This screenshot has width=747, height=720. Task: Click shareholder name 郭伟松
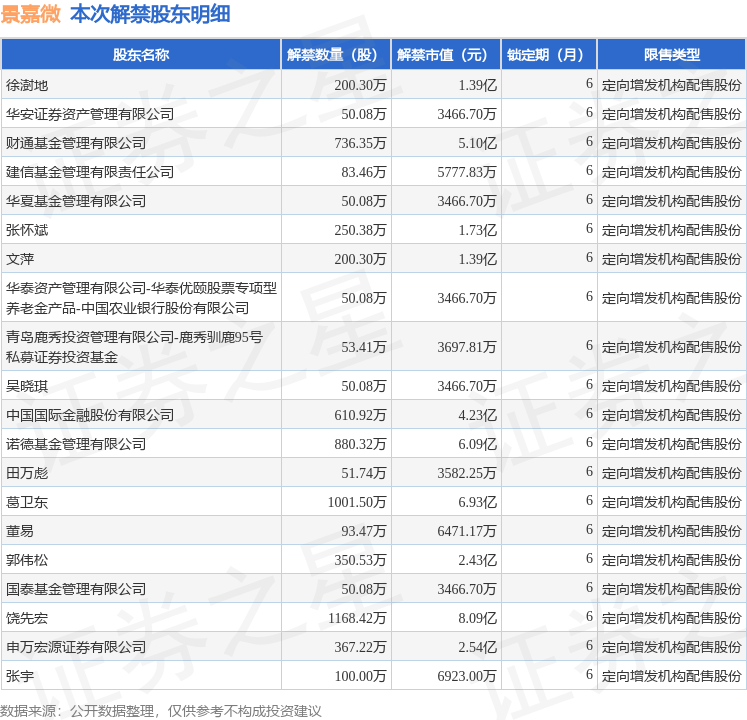click(27, 560)
